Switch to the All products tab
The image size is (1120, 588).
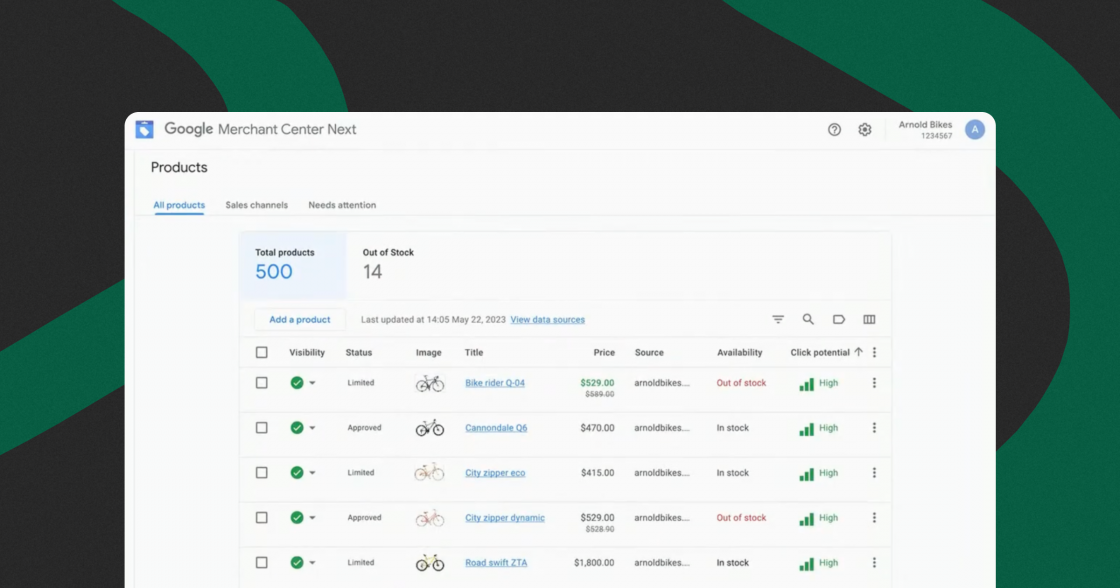pos(179,205)
